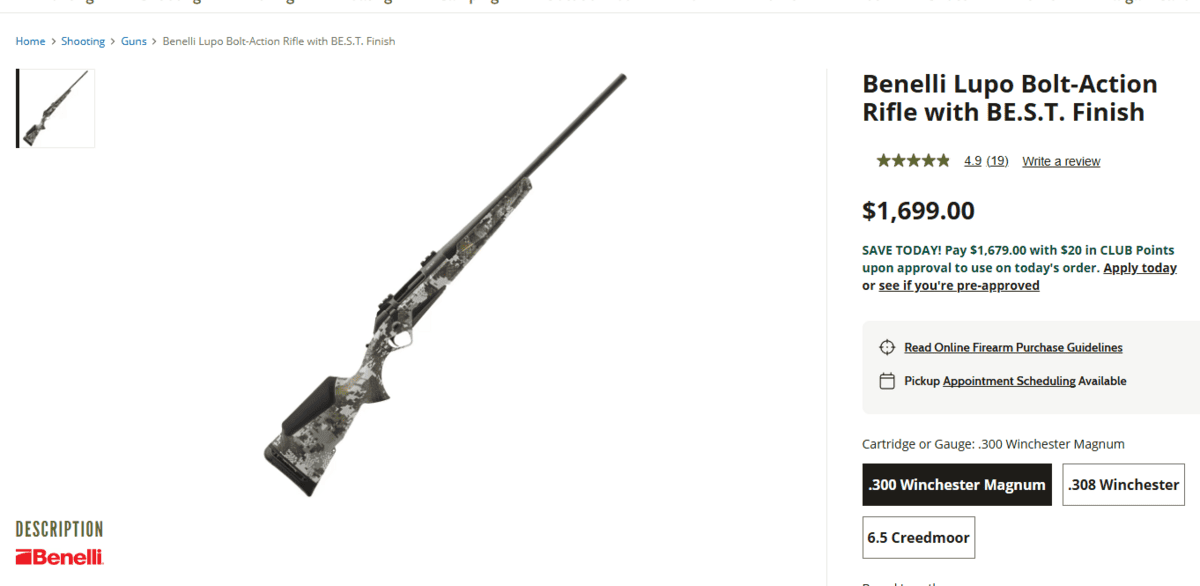Click the main rifle product image
1200x586 pixels.
pyautogui.click(x=446, y=283)
